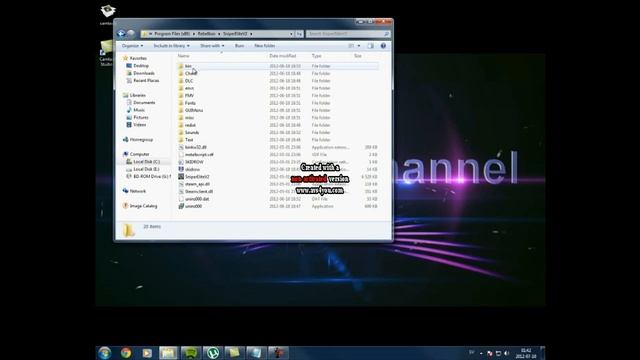This screenshot has width=640, height=360.
Task: Select the FMV folder
Action: point(189,96)
